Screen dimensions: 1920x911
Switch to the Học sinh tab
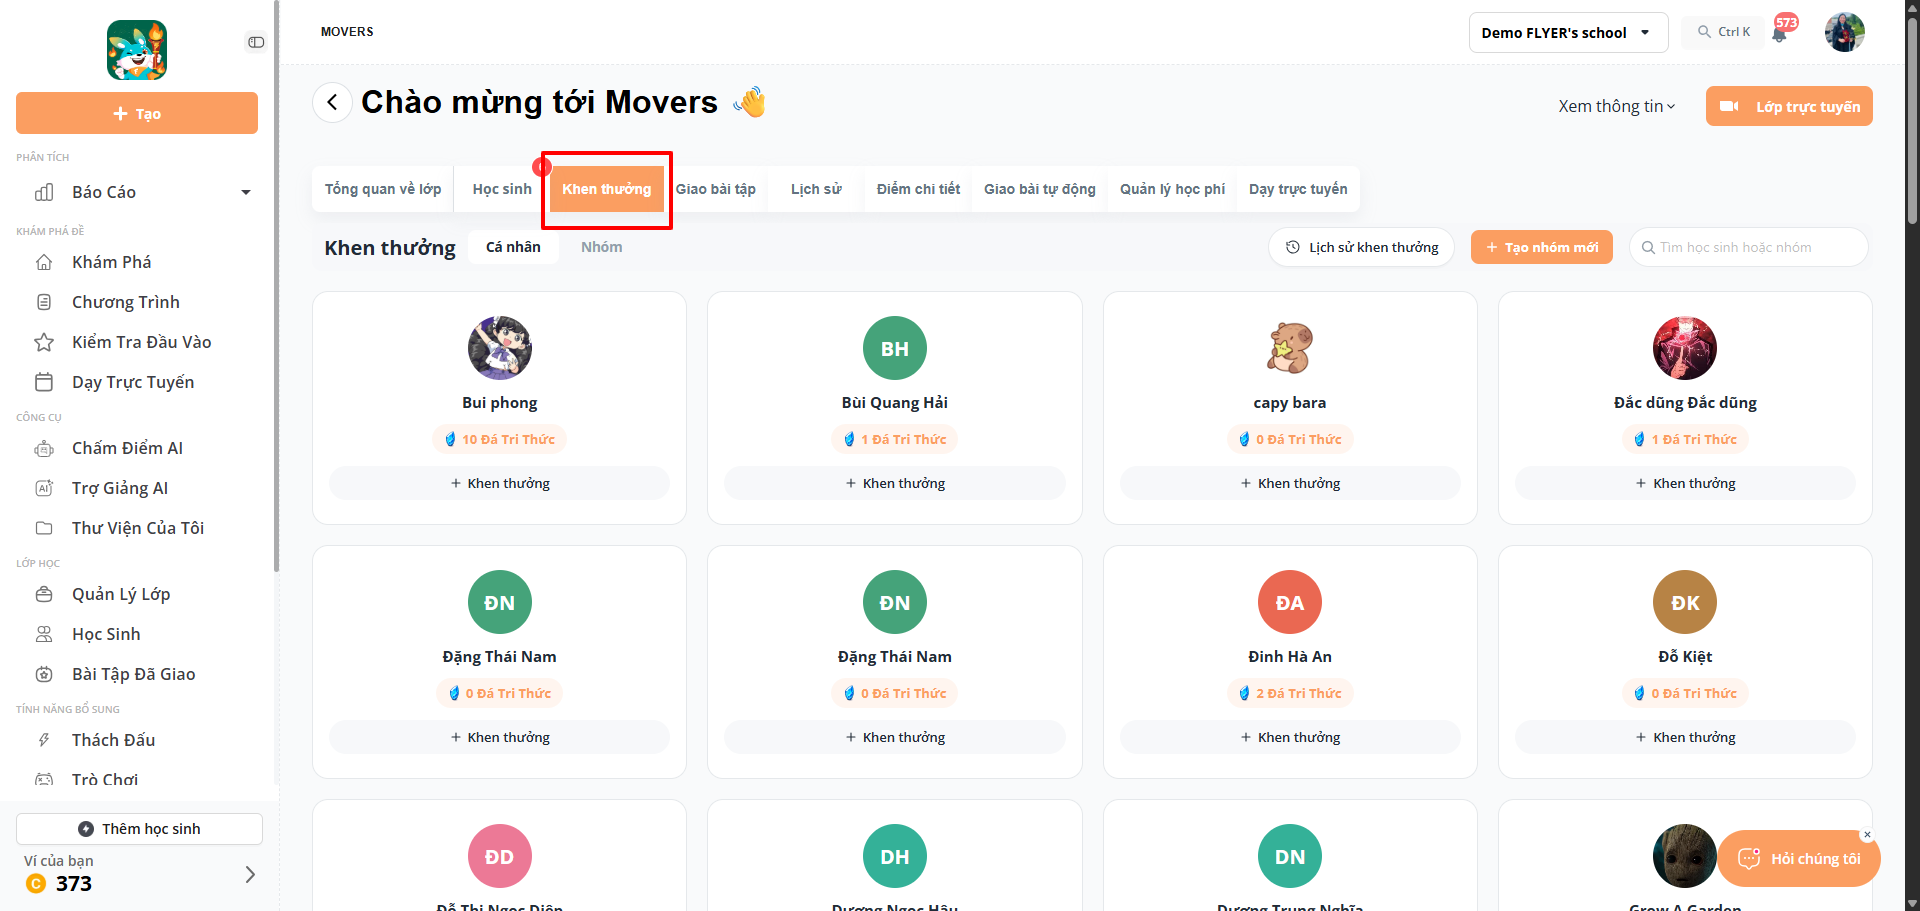pos(502,189)
